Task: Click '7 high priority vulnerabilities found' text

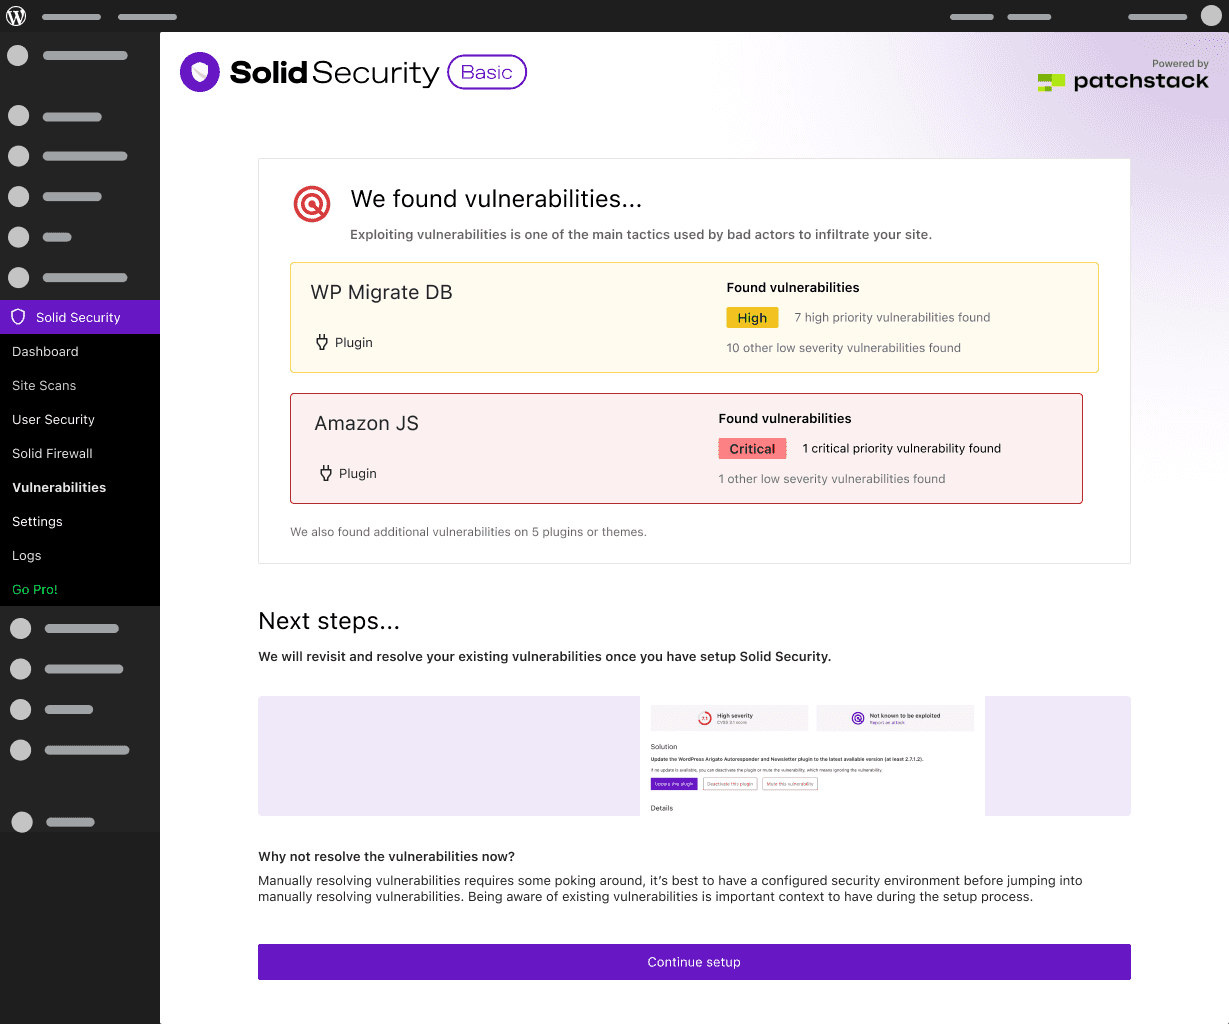Action: (892, 317)
